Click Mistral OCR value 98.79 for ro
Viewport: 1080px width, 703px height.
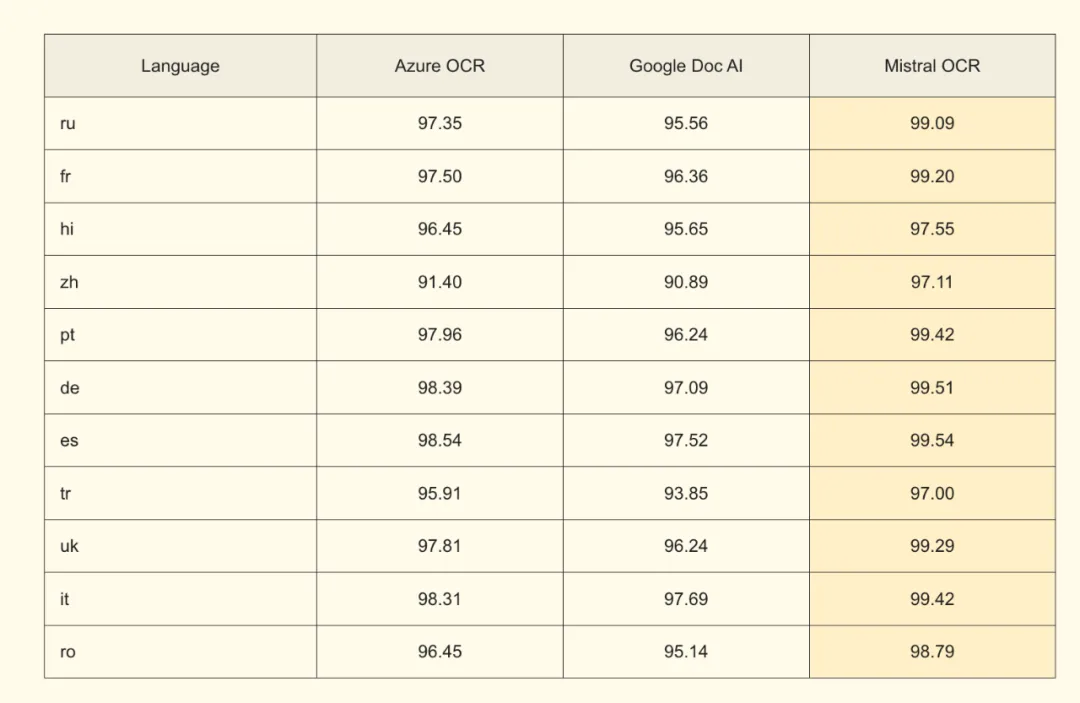[932, 652]
